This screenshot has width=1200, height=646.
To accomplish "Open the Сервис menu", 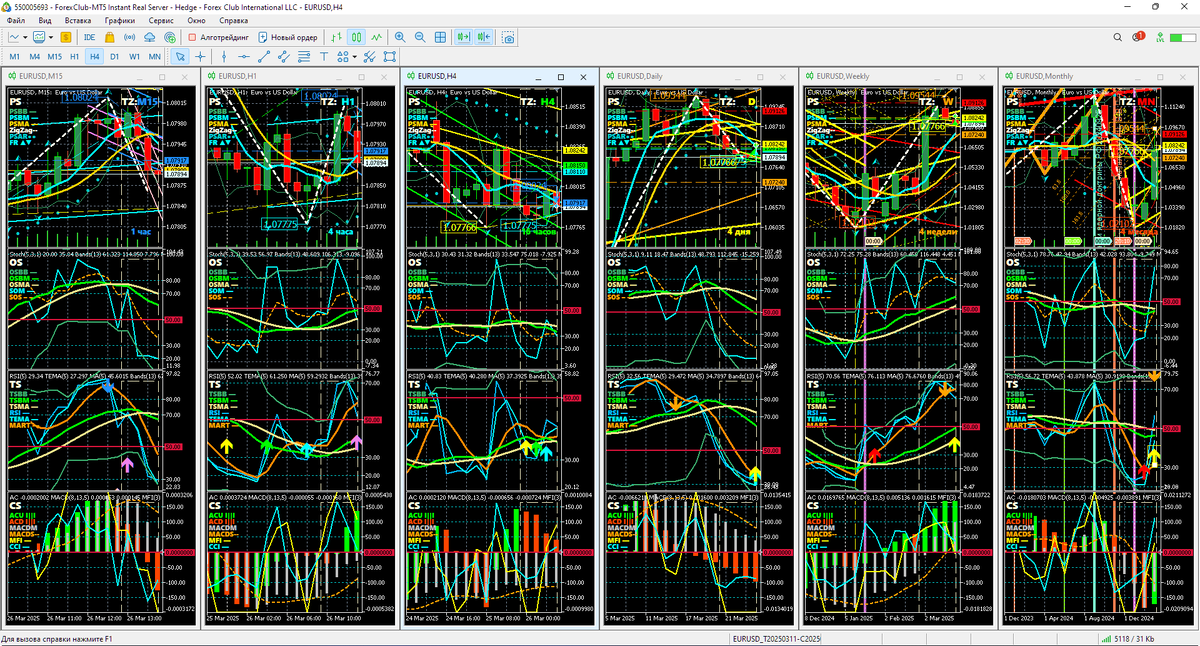I will tap(160, 20).
